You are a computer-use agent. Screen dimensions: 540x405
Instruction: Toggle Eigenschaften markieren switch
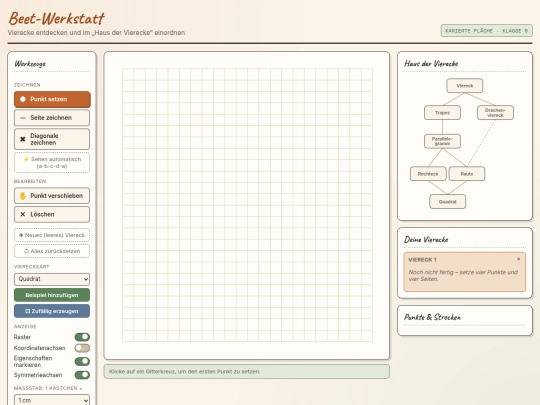82,361
